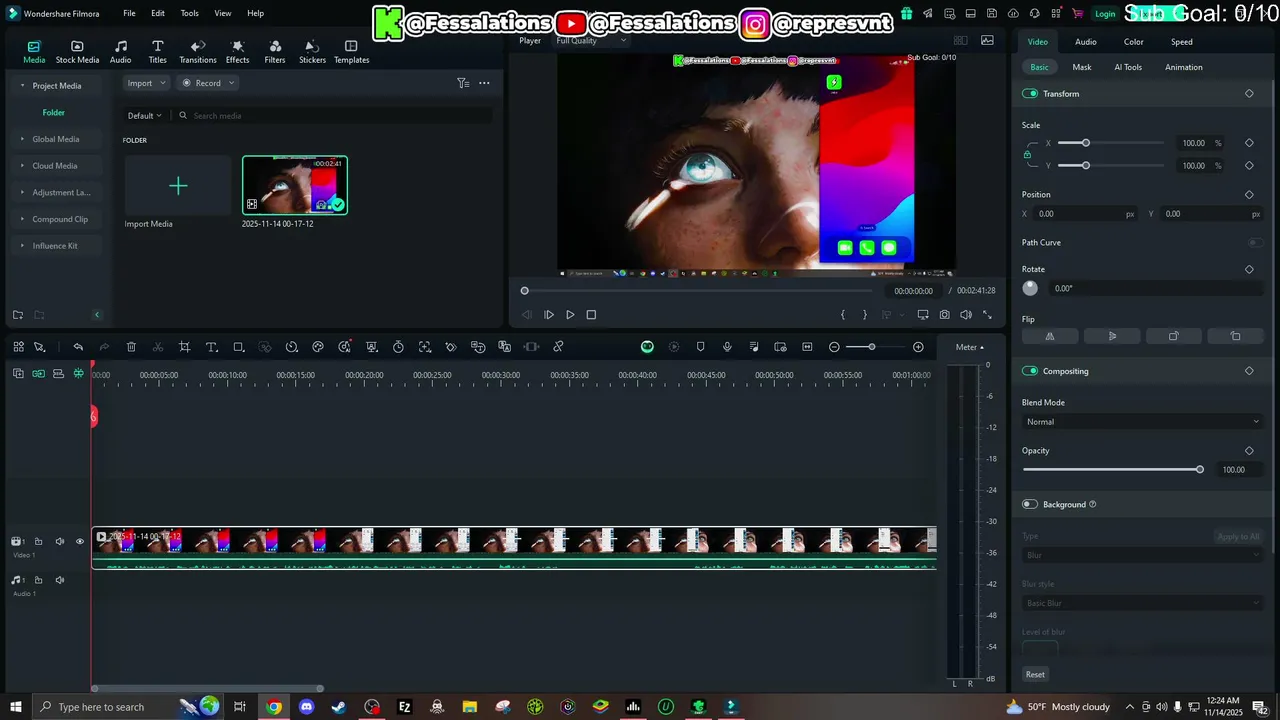Open the File menu
Viewport: 1280px width, 720px height.
(129, 13)
